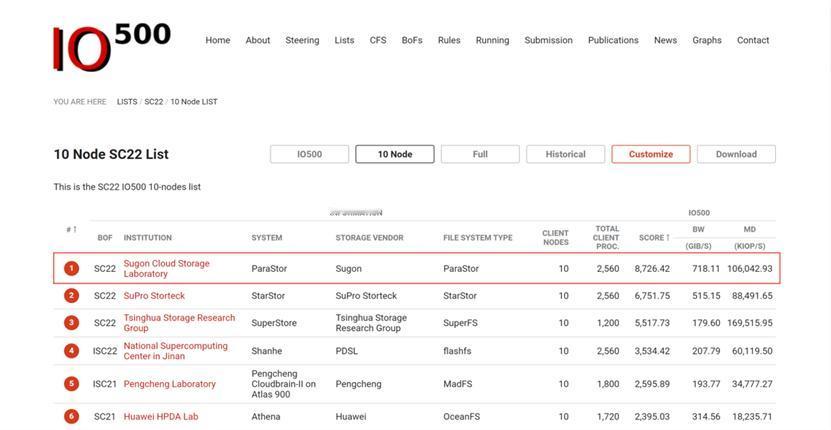
Task: Click rank 4 red circle badge
Action: (x=72, y=351)
